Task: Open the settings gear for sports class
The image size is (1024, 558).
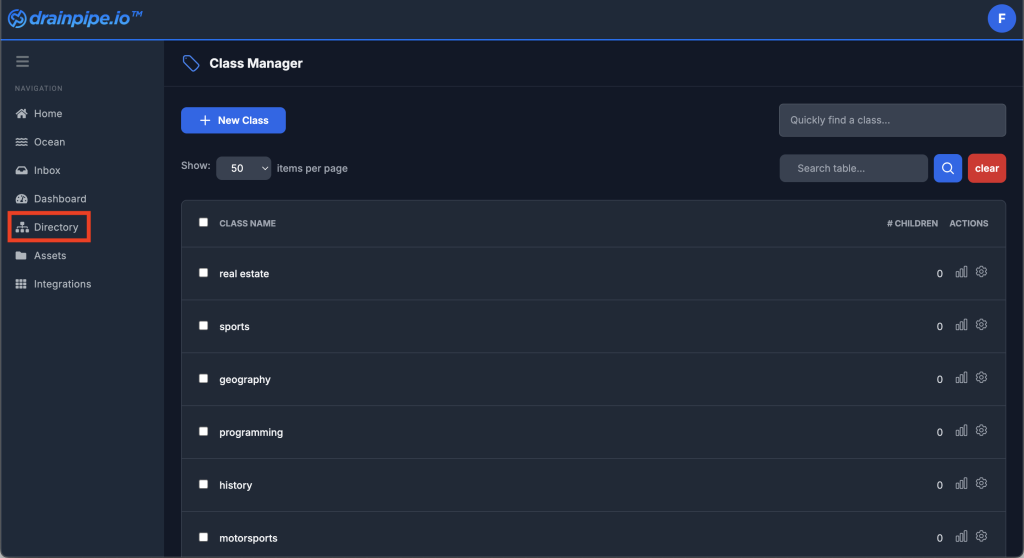Action: click(x=981, y=325)
